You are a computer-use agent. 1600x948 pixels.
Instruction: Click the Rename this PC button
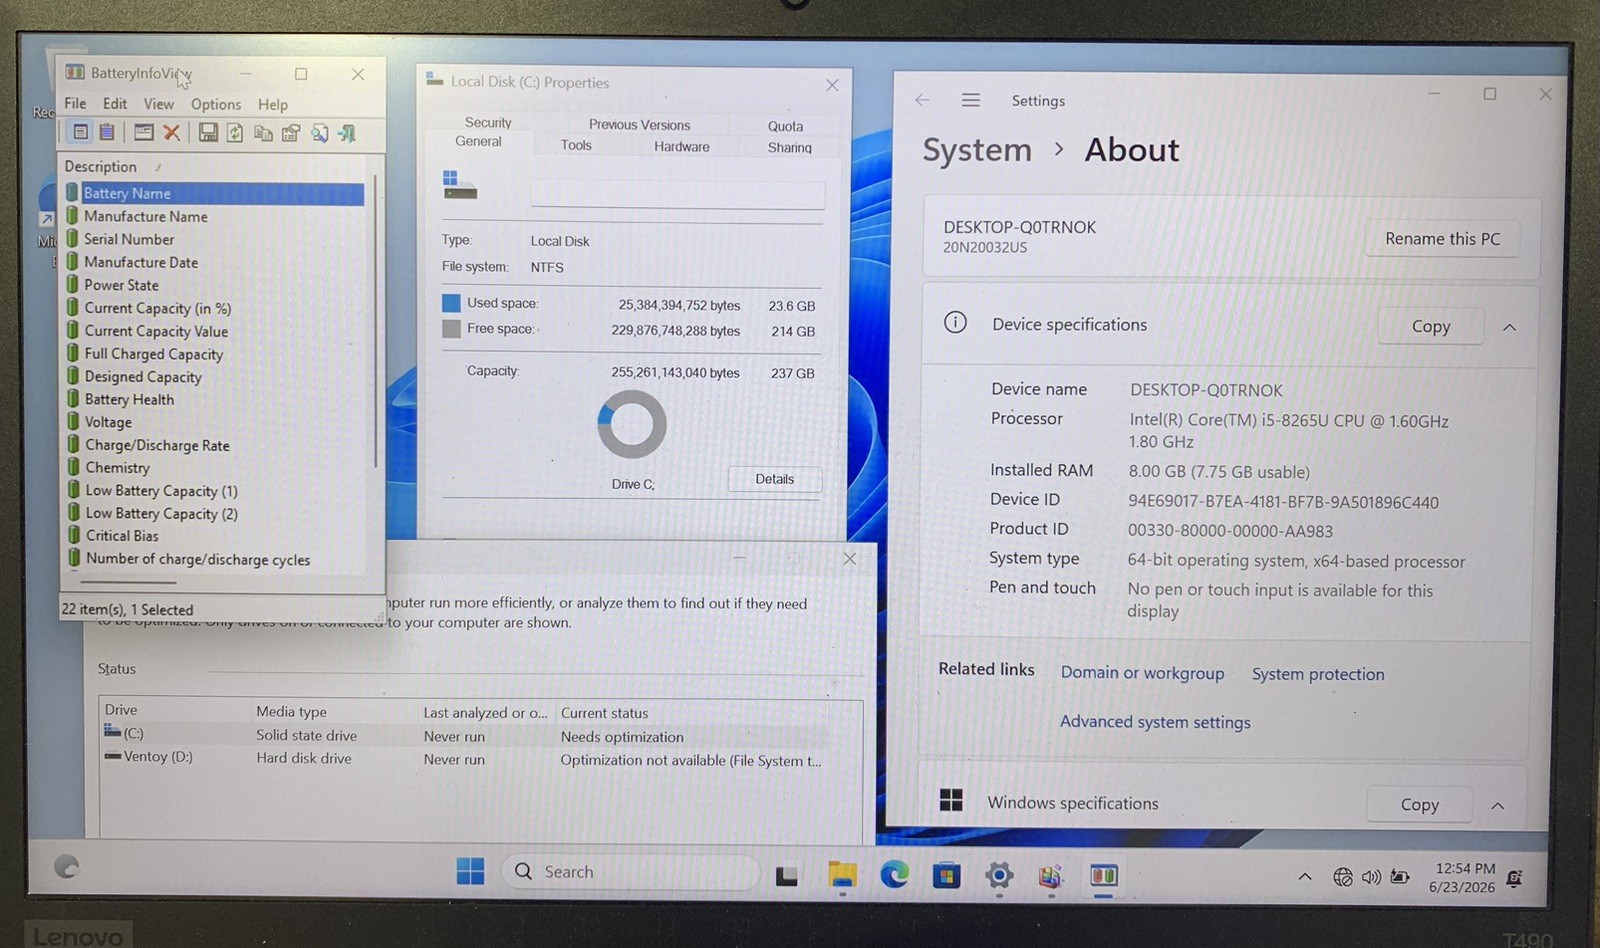[x=1442, y=239]
